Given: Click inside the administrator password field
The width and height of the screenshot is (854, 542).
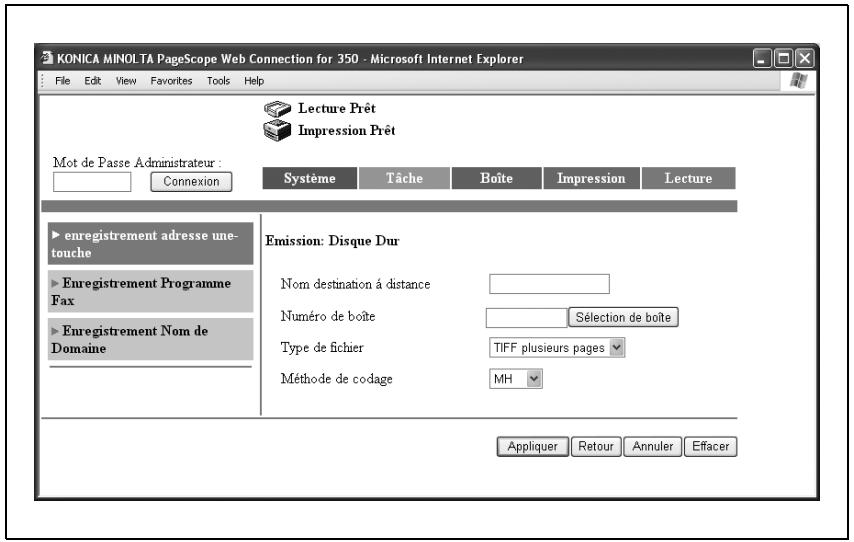Looking at the screenshot, I should pos(92,182).
